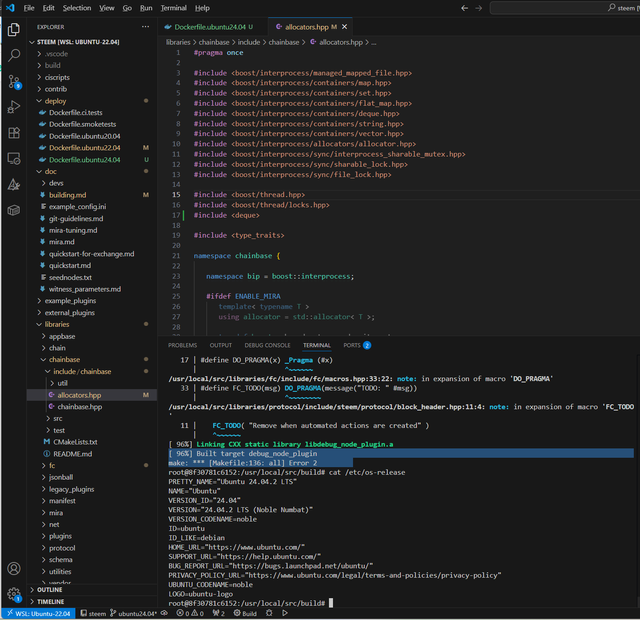Expand the OUTLINE section
The width and height of the screenshot is (640, 620).
[x=49, y=590]
